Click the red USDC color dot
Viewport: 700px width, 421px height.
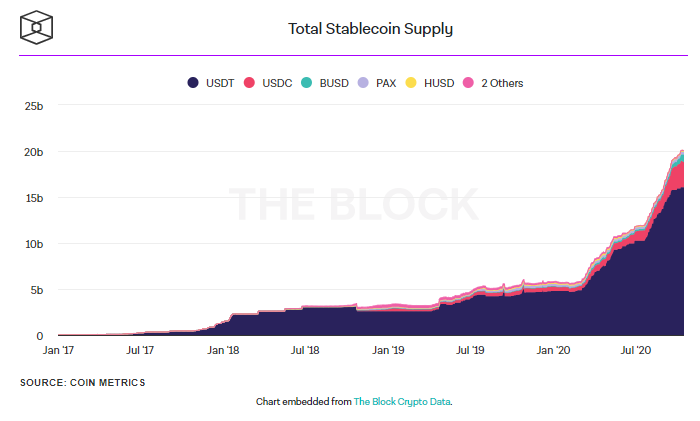[x=250, y=83]
